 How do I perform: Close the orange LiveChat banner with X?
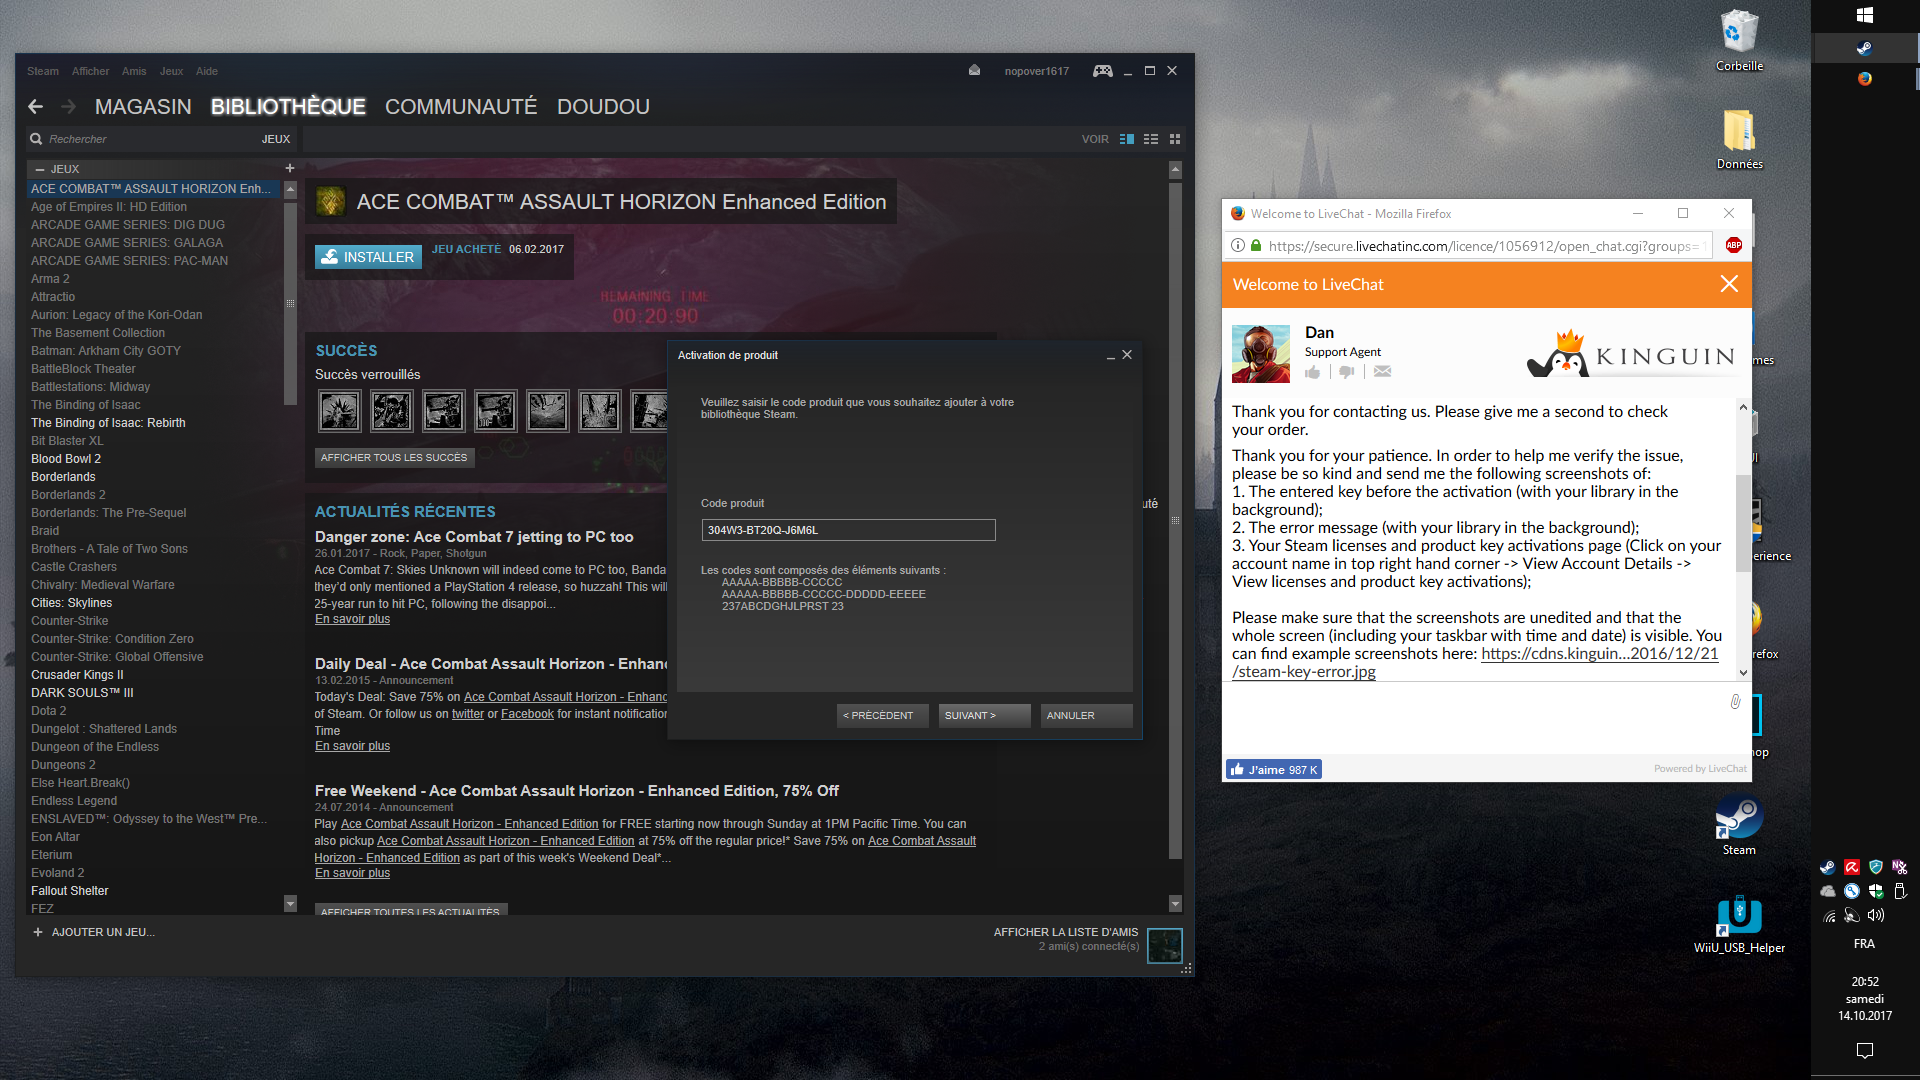1729,284
